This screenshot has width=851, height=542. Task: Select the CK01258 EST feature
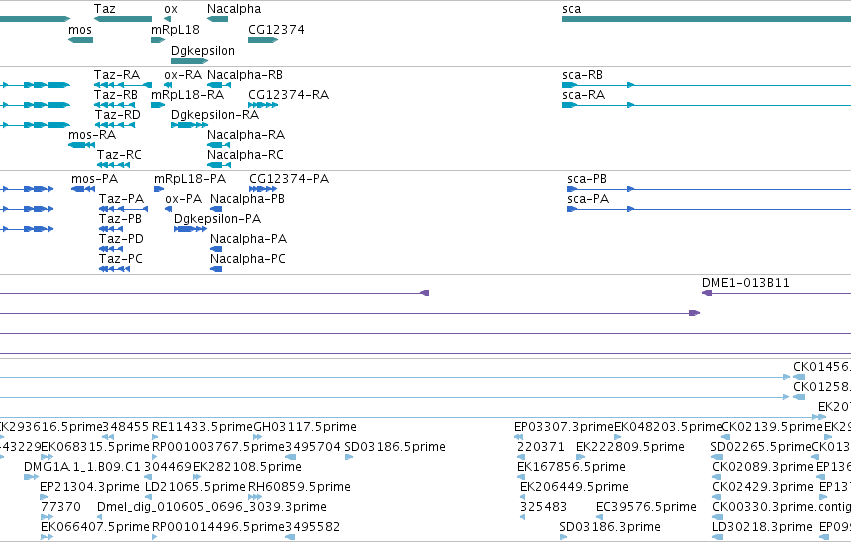799,397
